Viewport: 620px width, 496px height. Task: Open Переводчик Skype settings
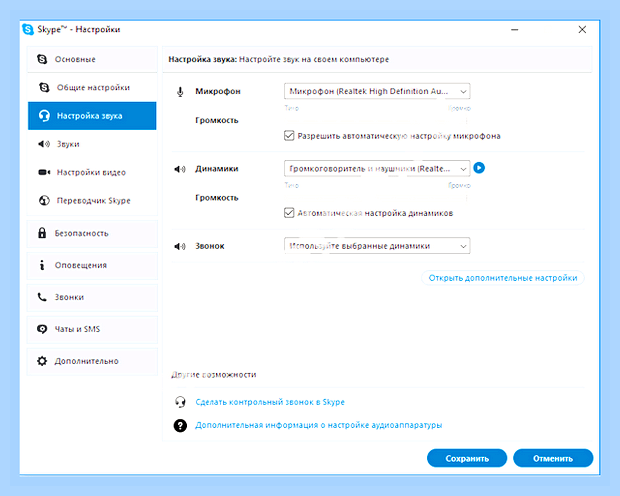(x=92, y=201)
